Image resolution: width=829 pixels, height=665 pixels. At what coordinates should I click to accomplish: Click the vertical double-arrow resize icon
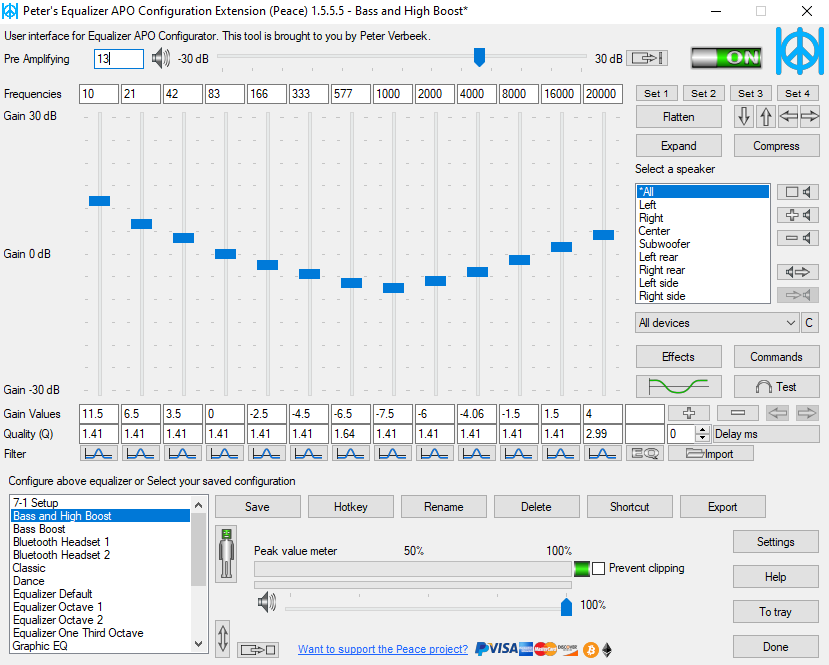223,638
